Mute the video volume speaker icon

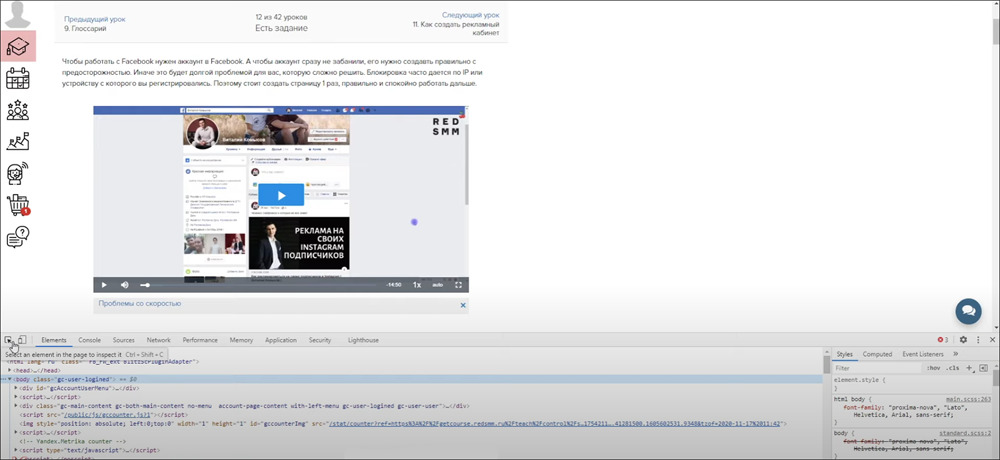pos(124,285)
